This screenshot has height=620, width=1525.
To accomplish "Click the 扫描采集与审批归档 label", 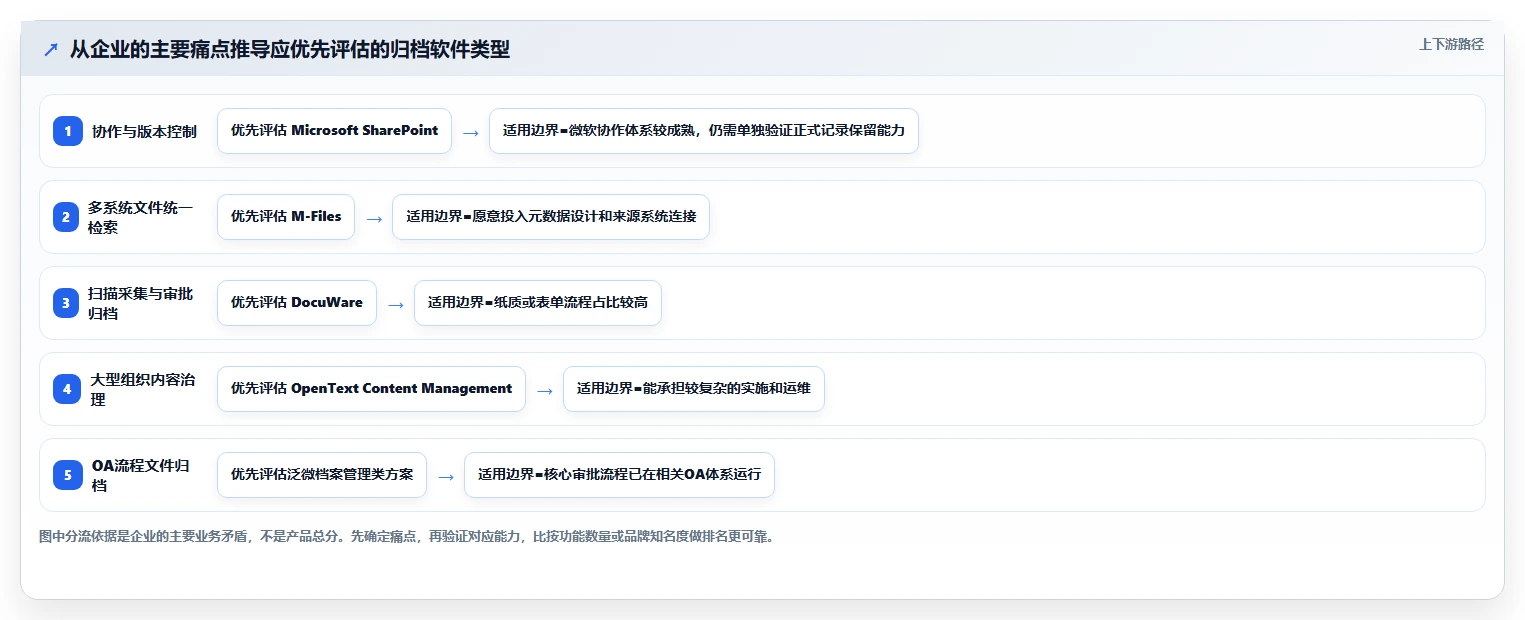I will (140, 303).
